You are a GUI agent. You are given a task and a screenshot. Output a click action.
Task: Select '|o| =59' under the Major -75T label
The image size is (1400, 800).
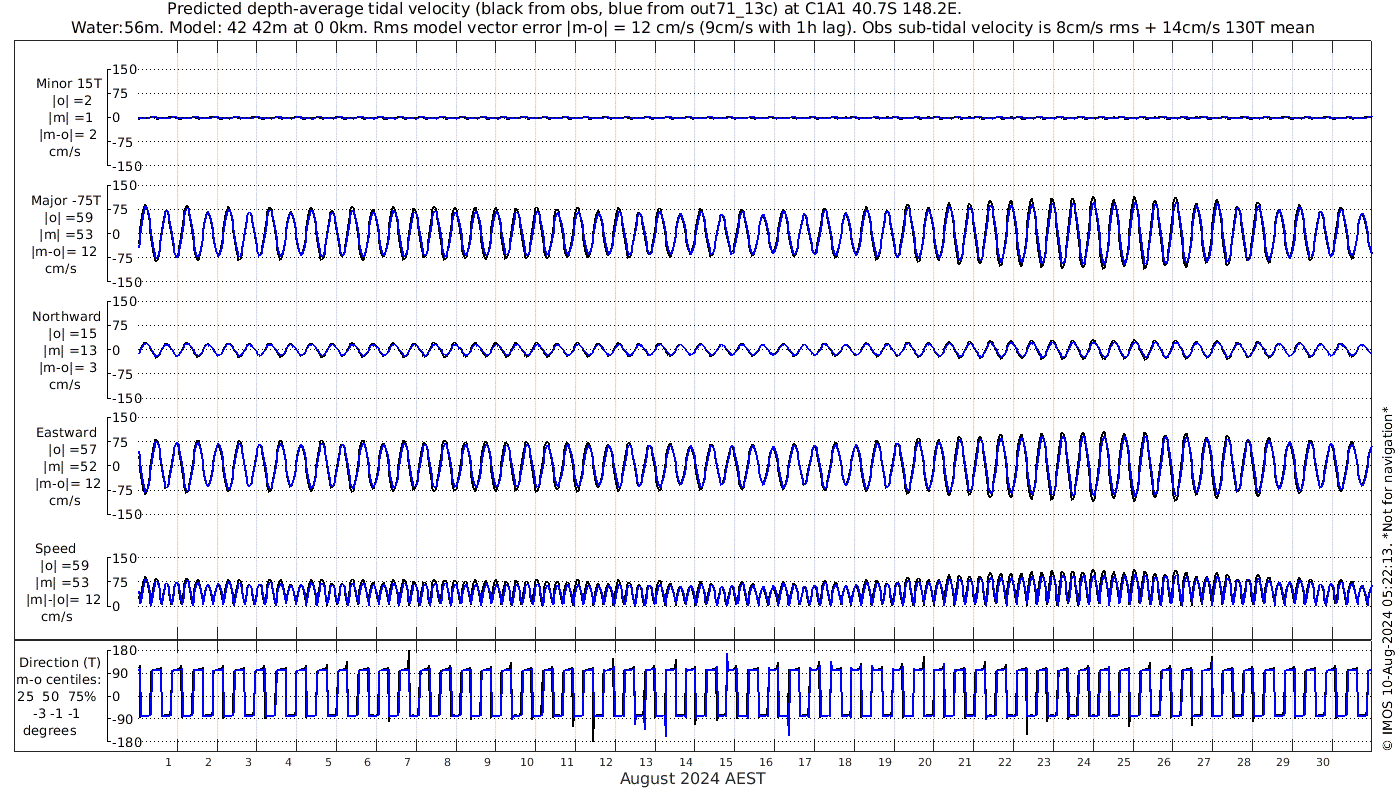click(68, 218)
